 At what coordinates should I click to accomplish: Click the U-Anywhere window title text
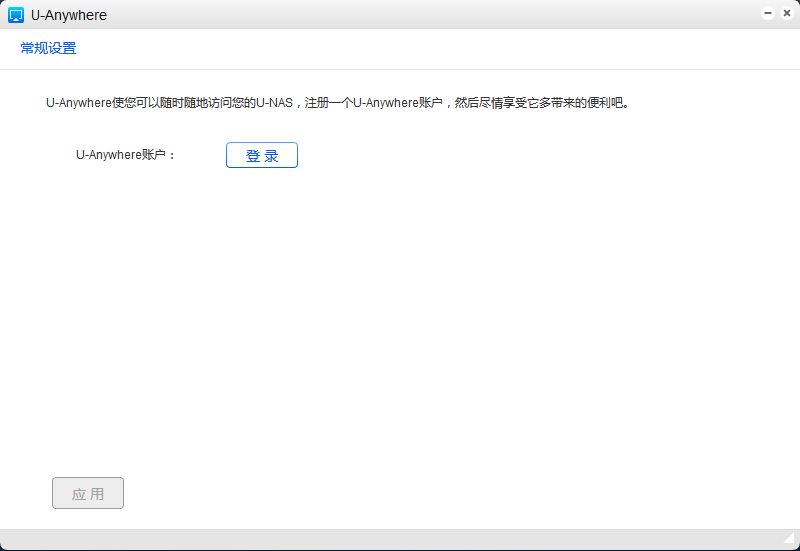(69, 15)
